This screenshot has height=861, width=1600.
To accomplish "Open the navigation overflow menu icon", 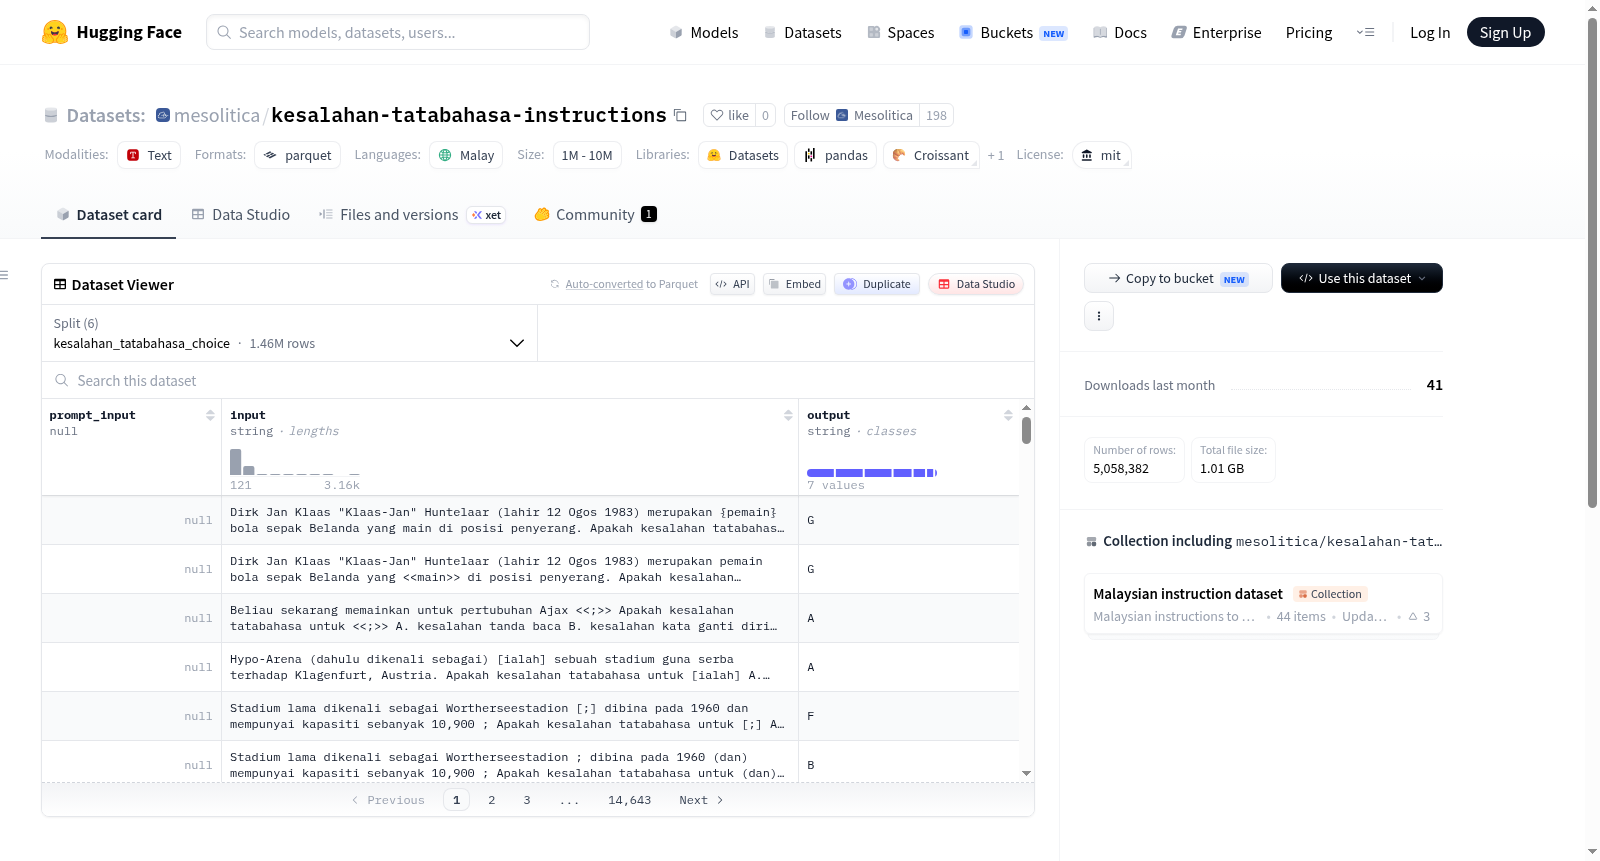I will [x=1365, y=32].
